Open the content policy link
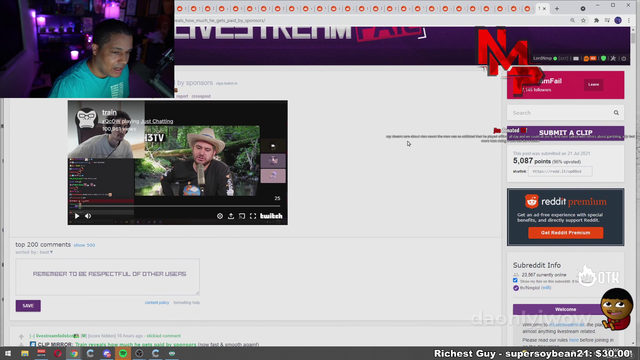This screenshot has width=640, height=360. [157, 302]
